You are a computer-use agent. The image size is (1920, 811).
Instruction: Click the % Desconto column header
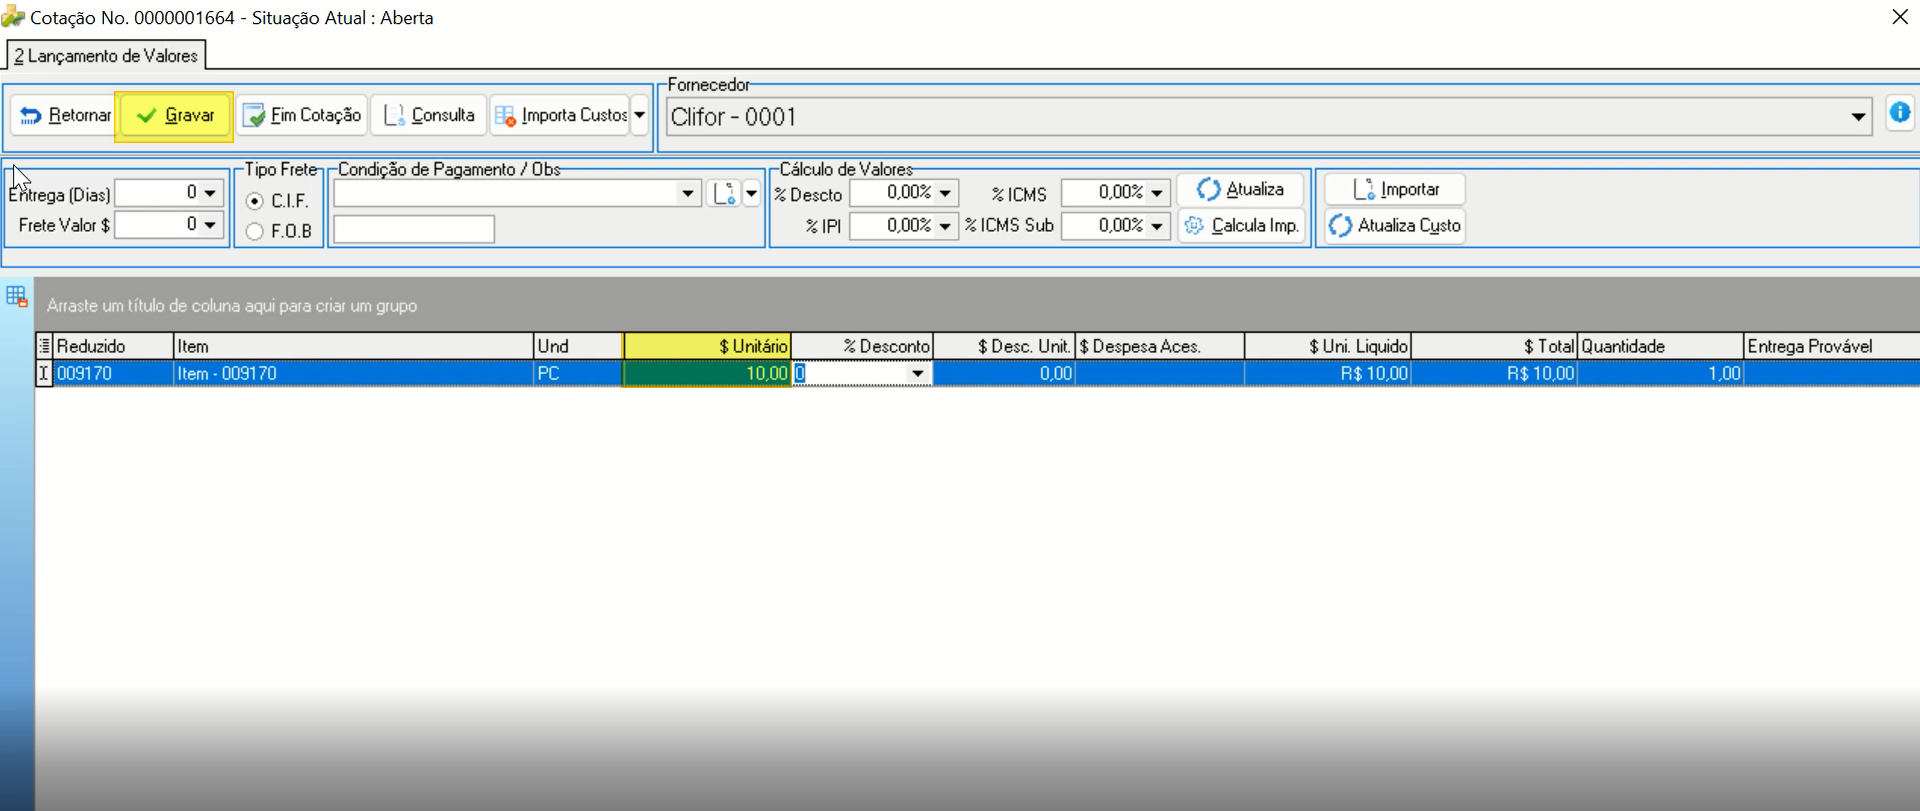[862, 346]
